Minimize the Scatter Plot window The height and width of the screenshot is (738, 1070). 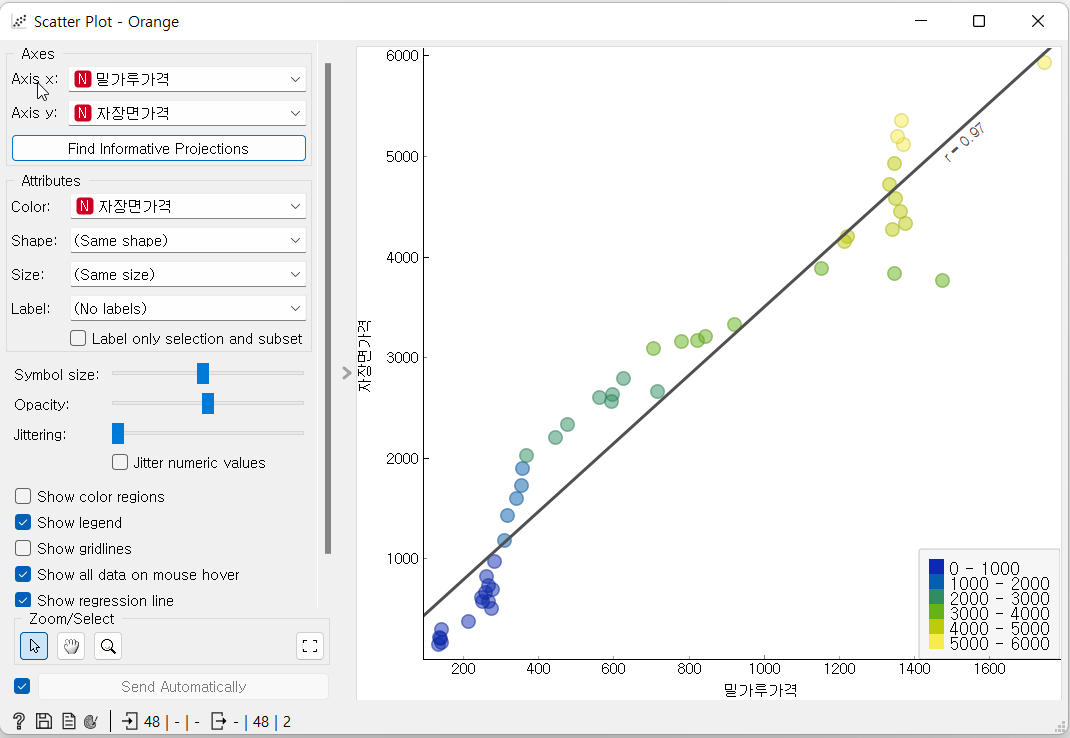point(921,21)
